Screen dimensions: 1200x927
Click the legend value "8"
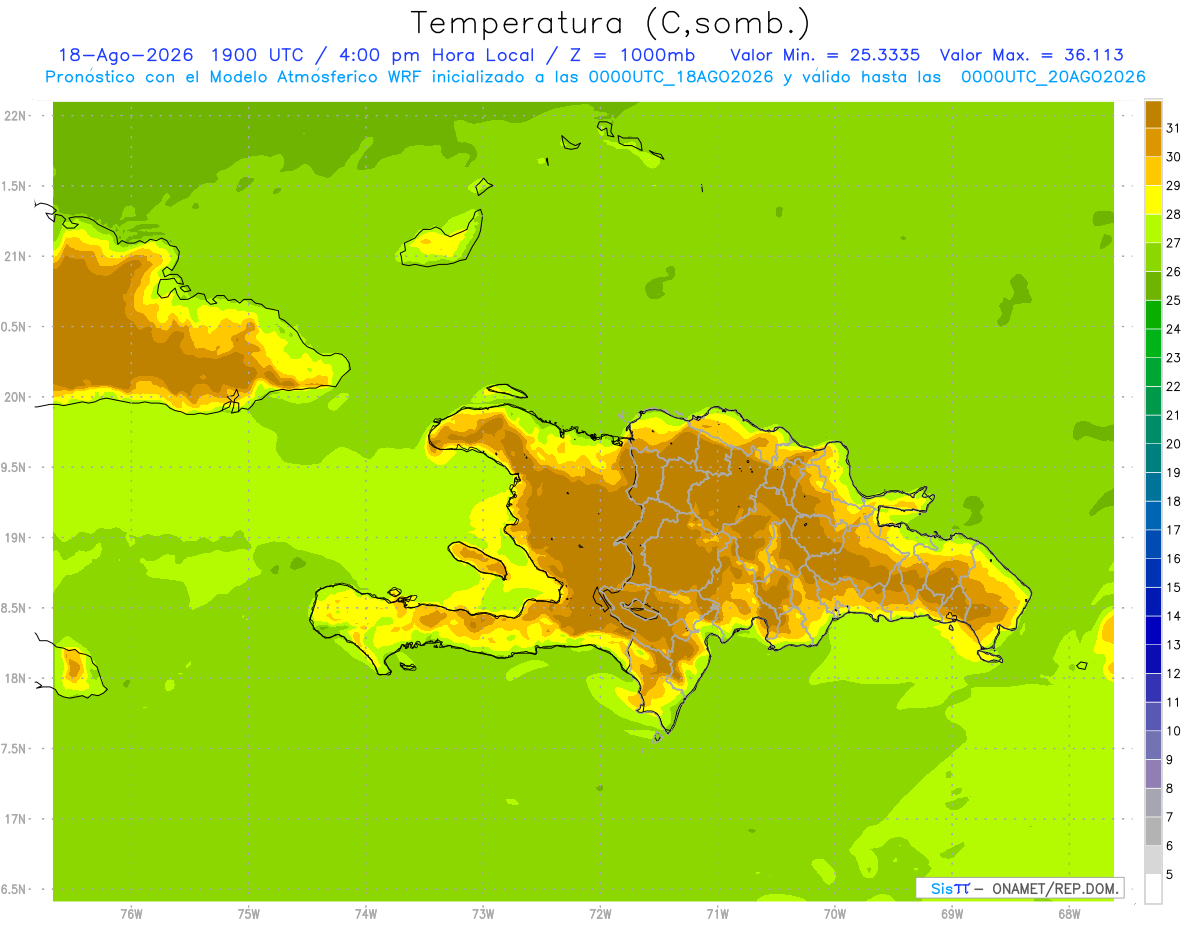click(x=1169, y=789)
